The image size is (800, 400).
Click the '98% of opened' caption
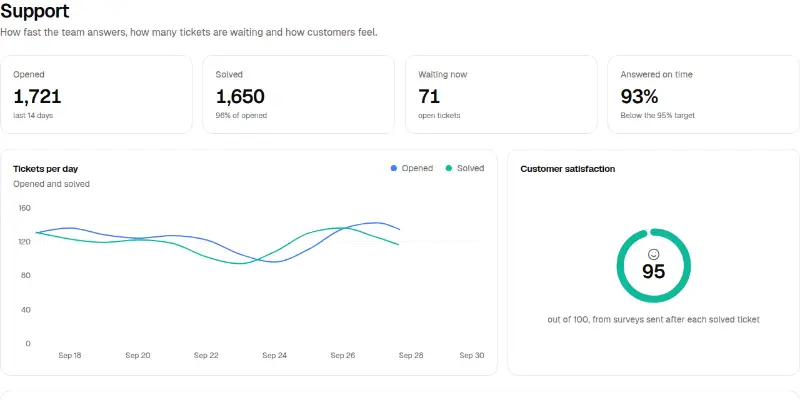pos(241,115)
